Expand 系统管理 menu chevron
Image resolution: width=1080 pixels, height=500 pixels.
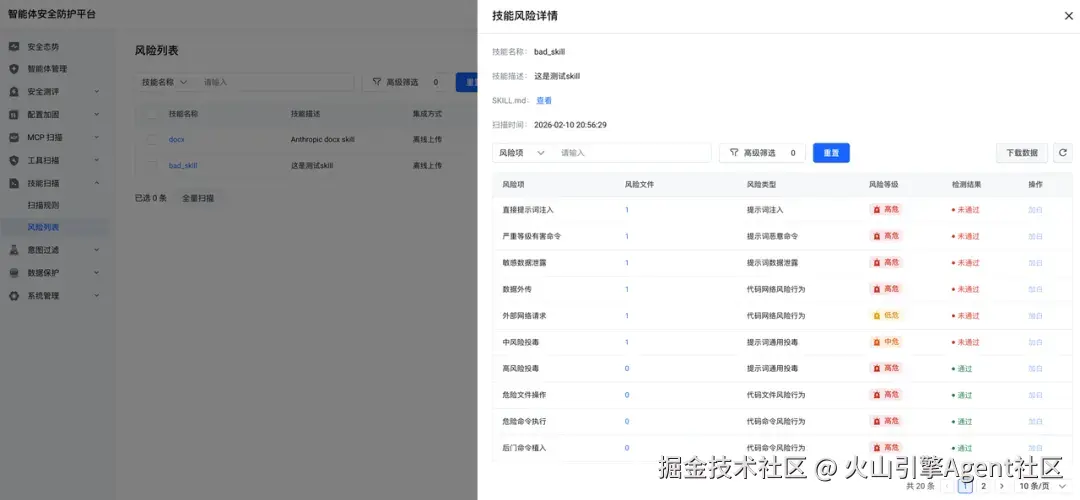[96, 295]
